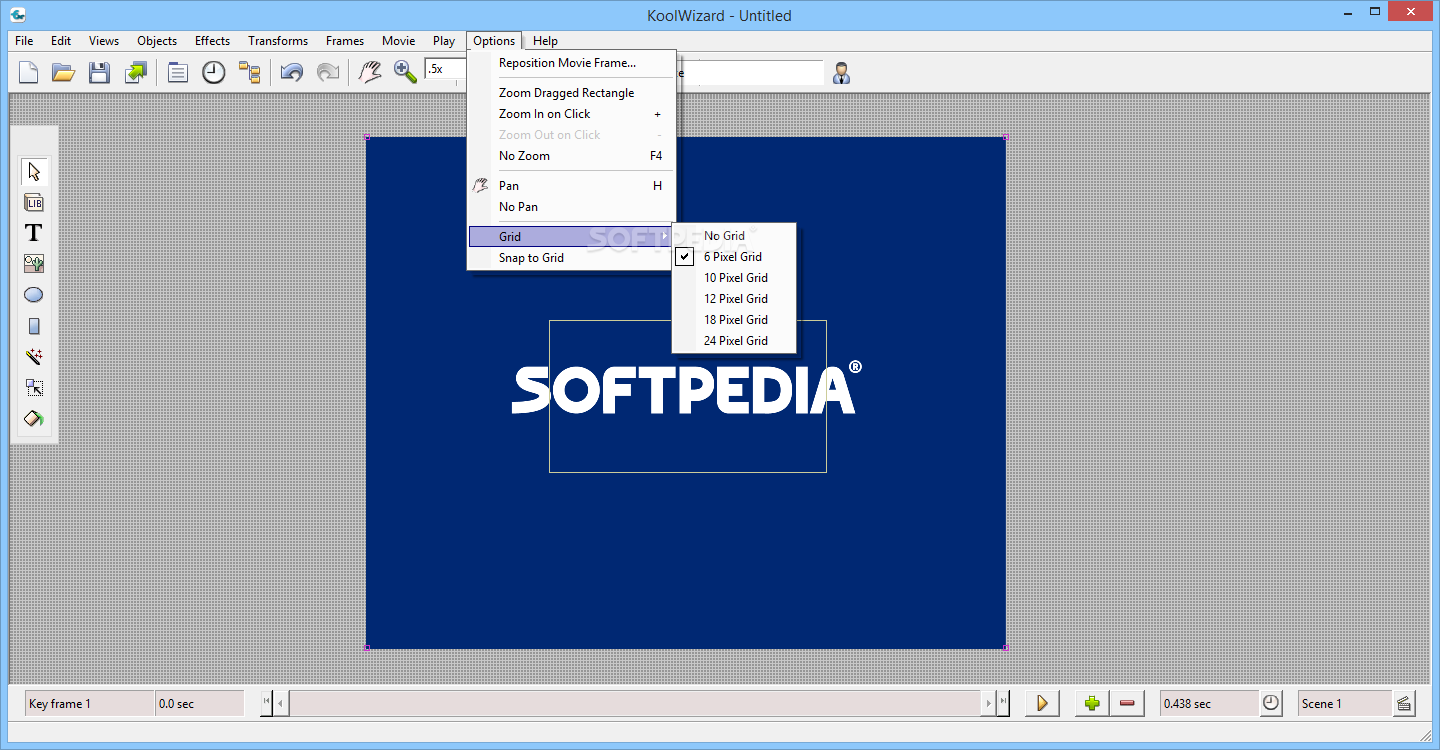1440x750 pixels.
Task: Open a file with the folder icon
Action: pos(64,72)
